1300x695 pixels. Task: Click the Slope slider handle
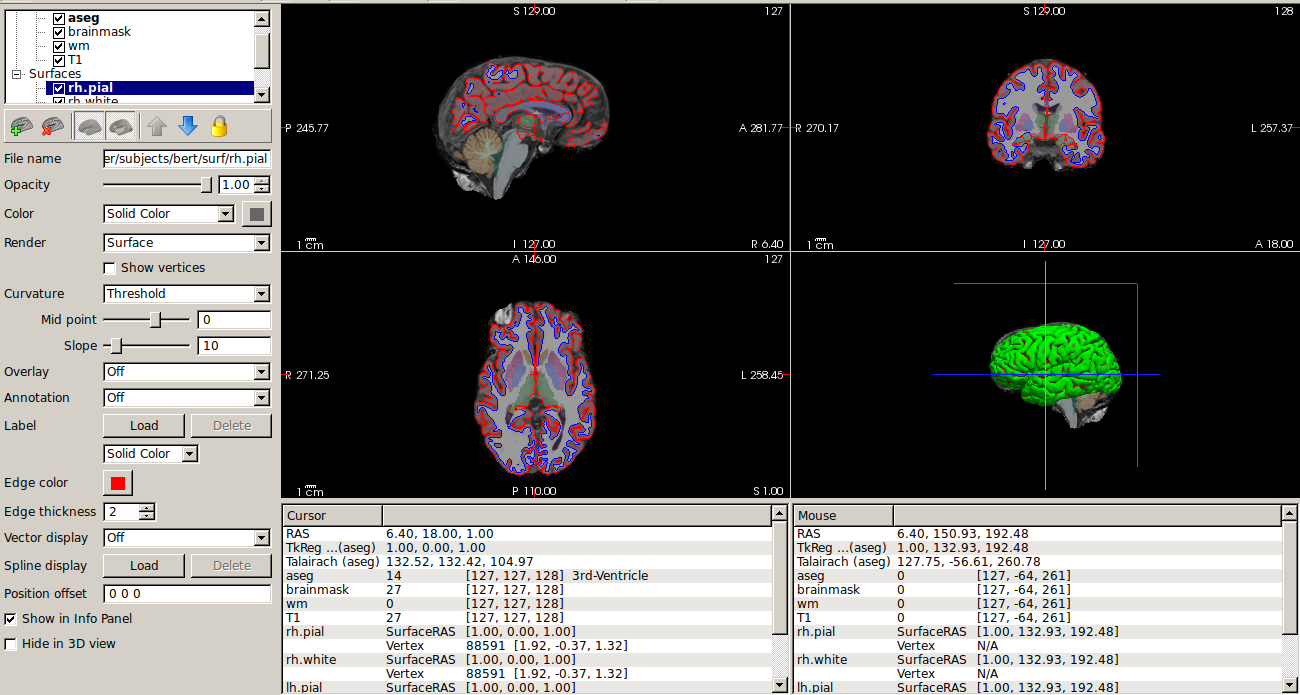pos(116,346)
